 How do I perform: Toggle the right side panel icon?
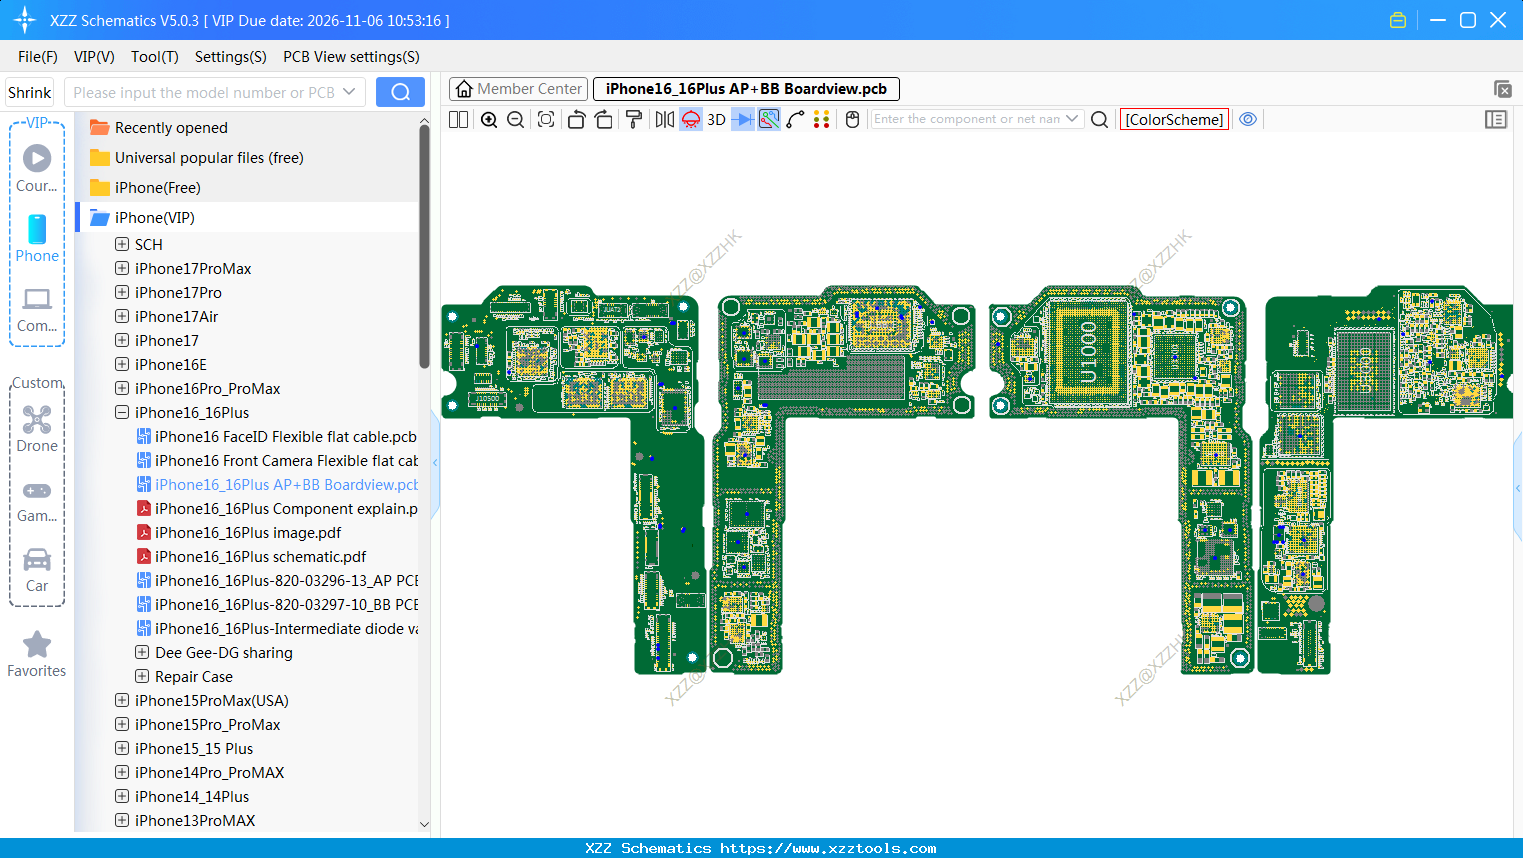pyautogui.click(x=1495, y=120)
